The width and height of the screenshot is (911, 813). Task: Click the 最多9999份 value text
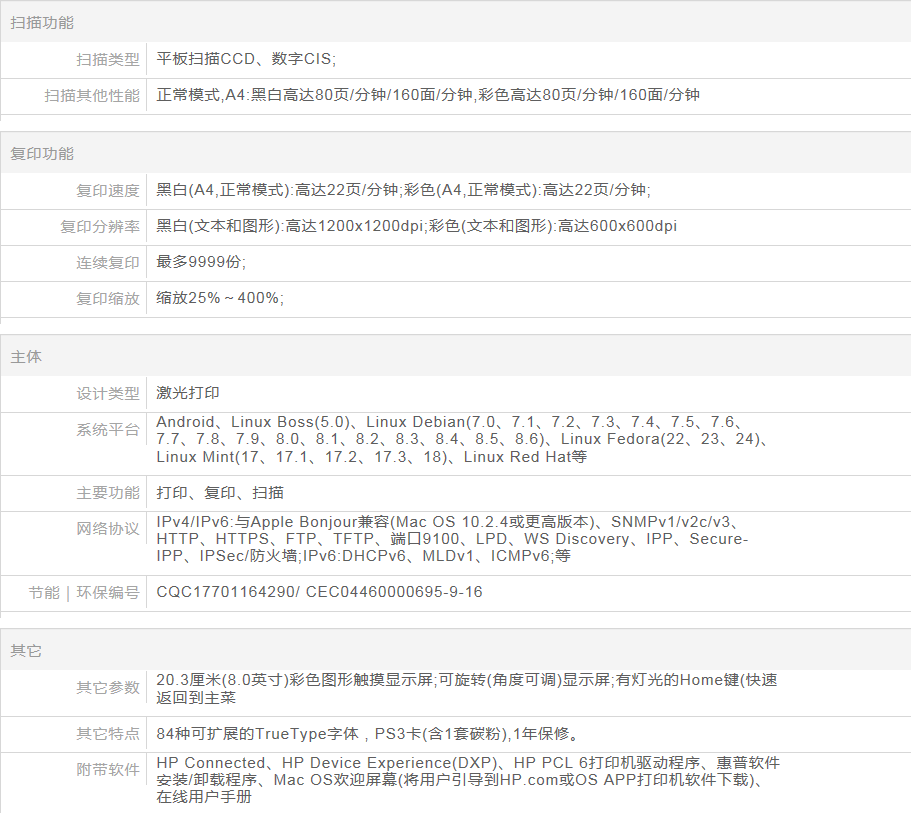[201, 262]
